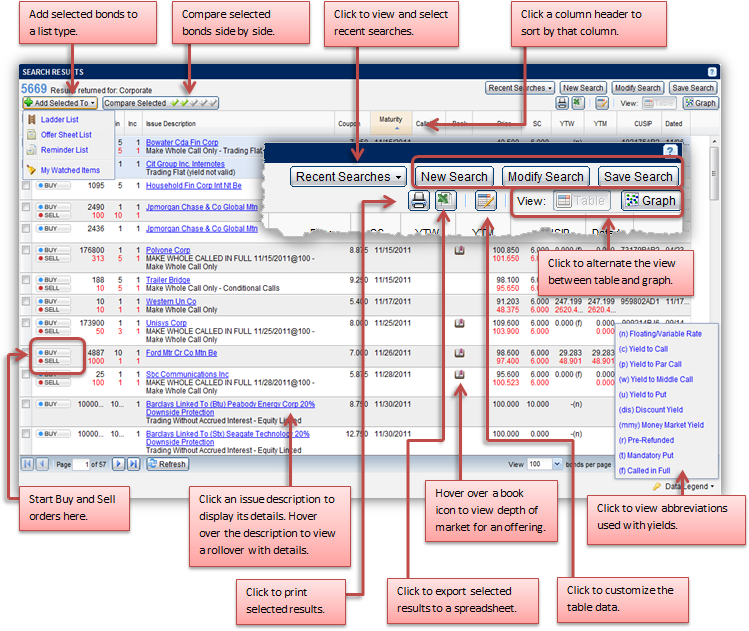Go to next page using pagination arrow
Image resolution: width=749 pixels, height=631 pixels.
point(118,464)
